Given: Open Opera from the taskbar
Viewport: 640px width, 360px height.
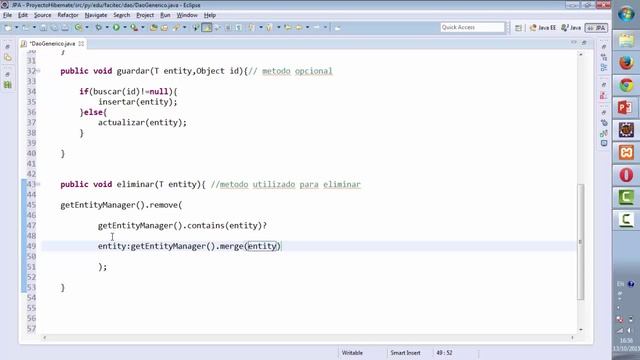Looking at the screenshot, I should (x=626, y=175).
